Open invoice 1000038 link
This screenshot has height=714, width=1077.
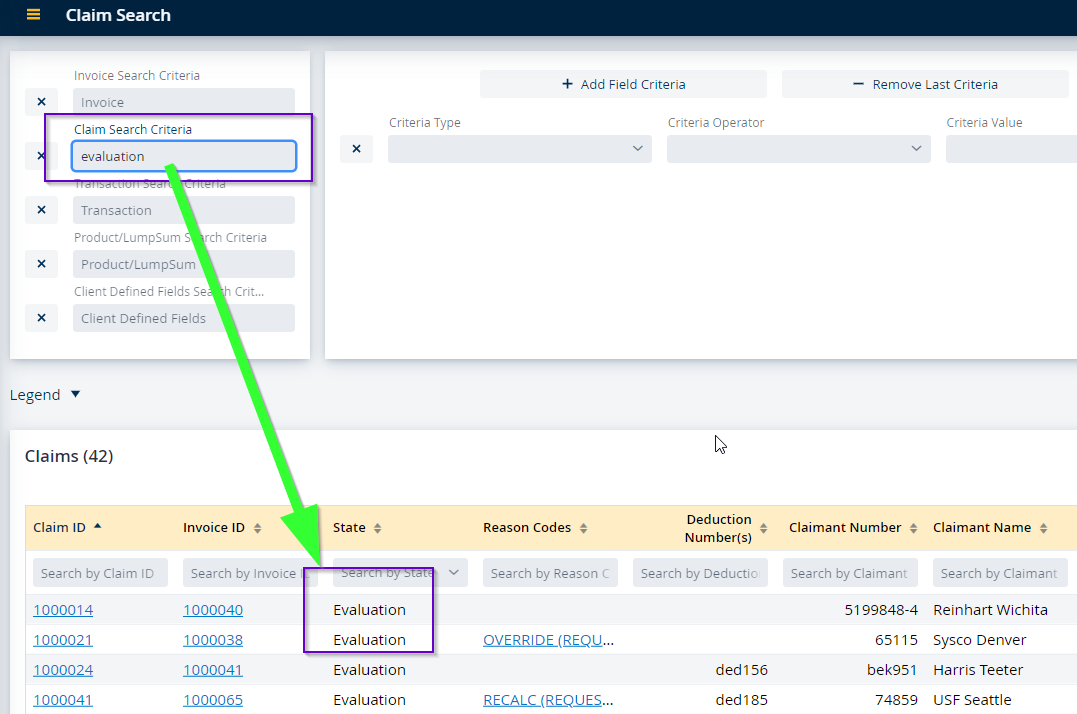(x=213, y=640)
